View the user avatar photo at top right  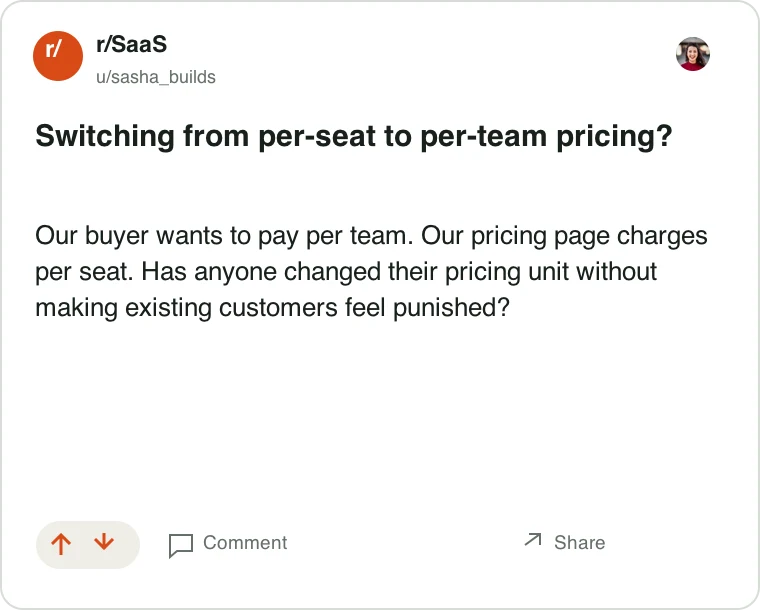693,54
